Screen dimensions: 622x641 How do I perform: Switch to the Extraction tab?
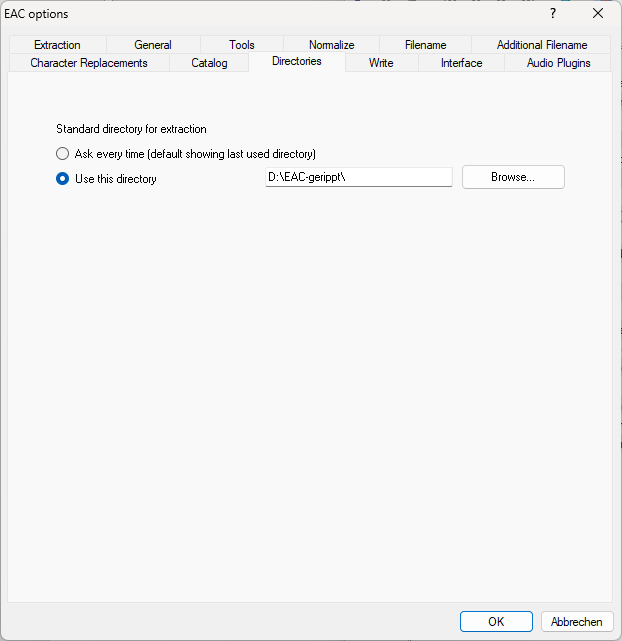pos(57,45)
